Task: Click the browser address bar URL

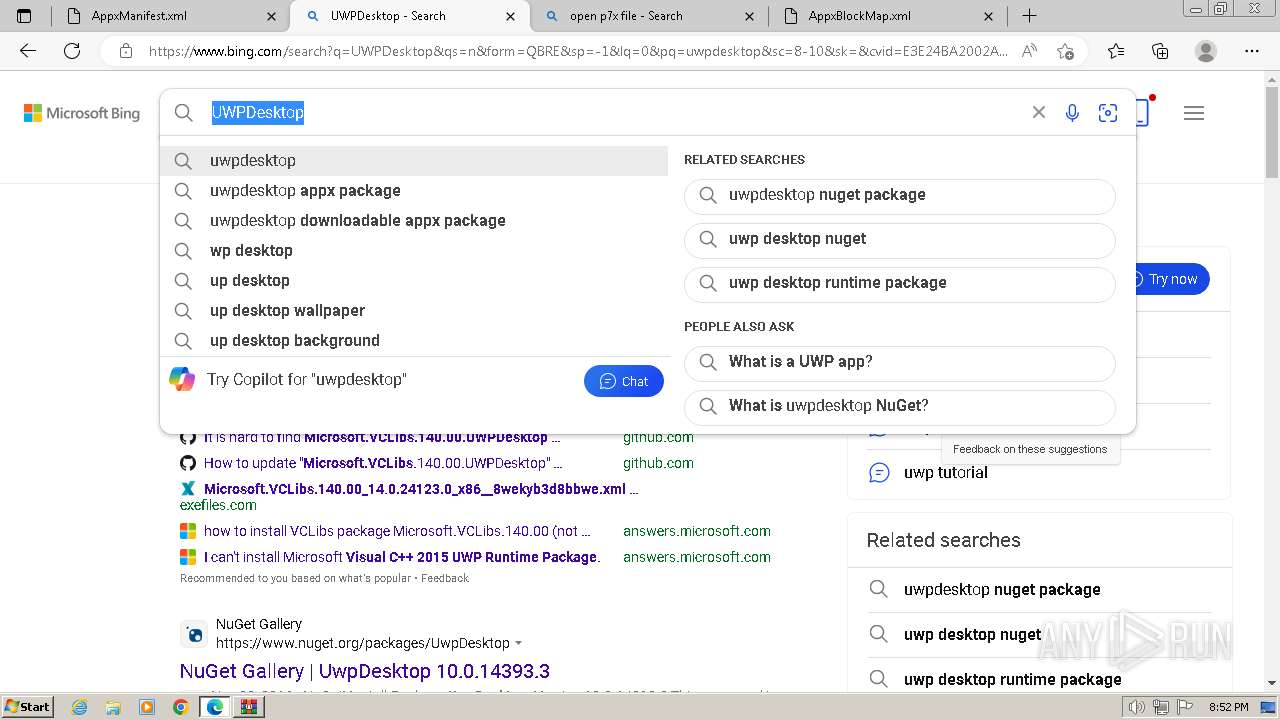Action: (578, 51)
